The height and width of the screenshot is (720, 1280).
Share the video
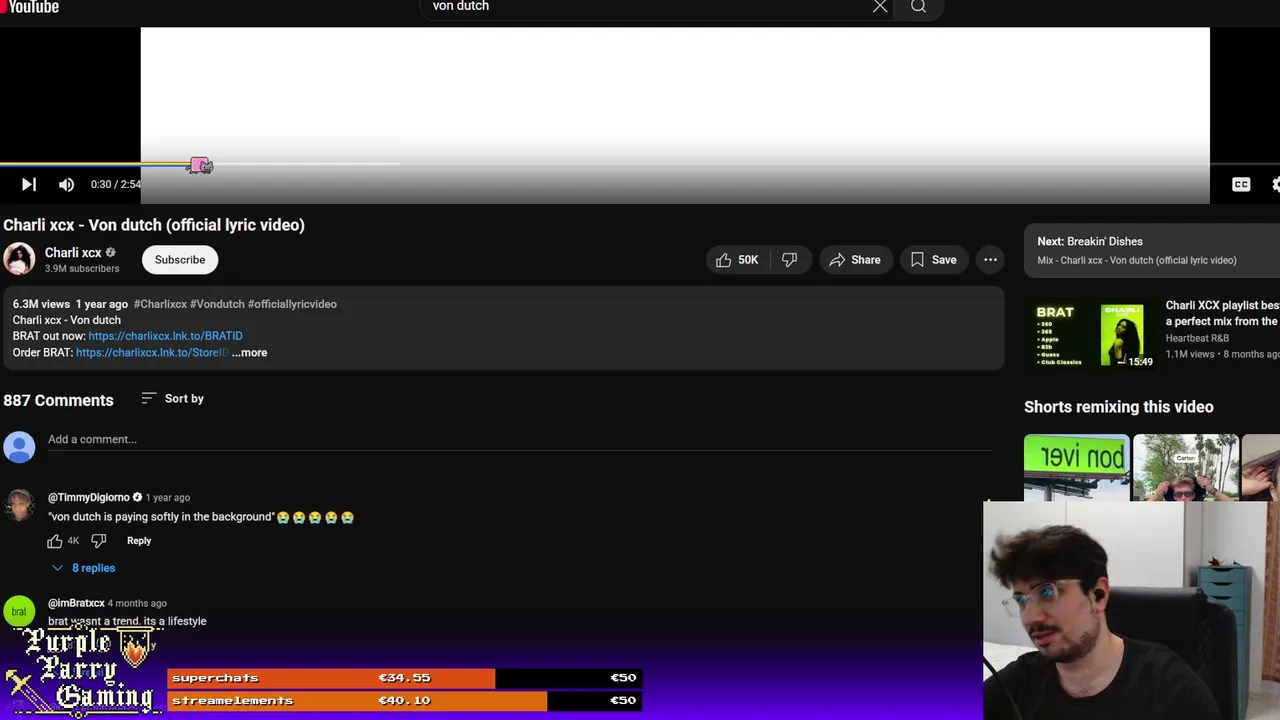855,260
